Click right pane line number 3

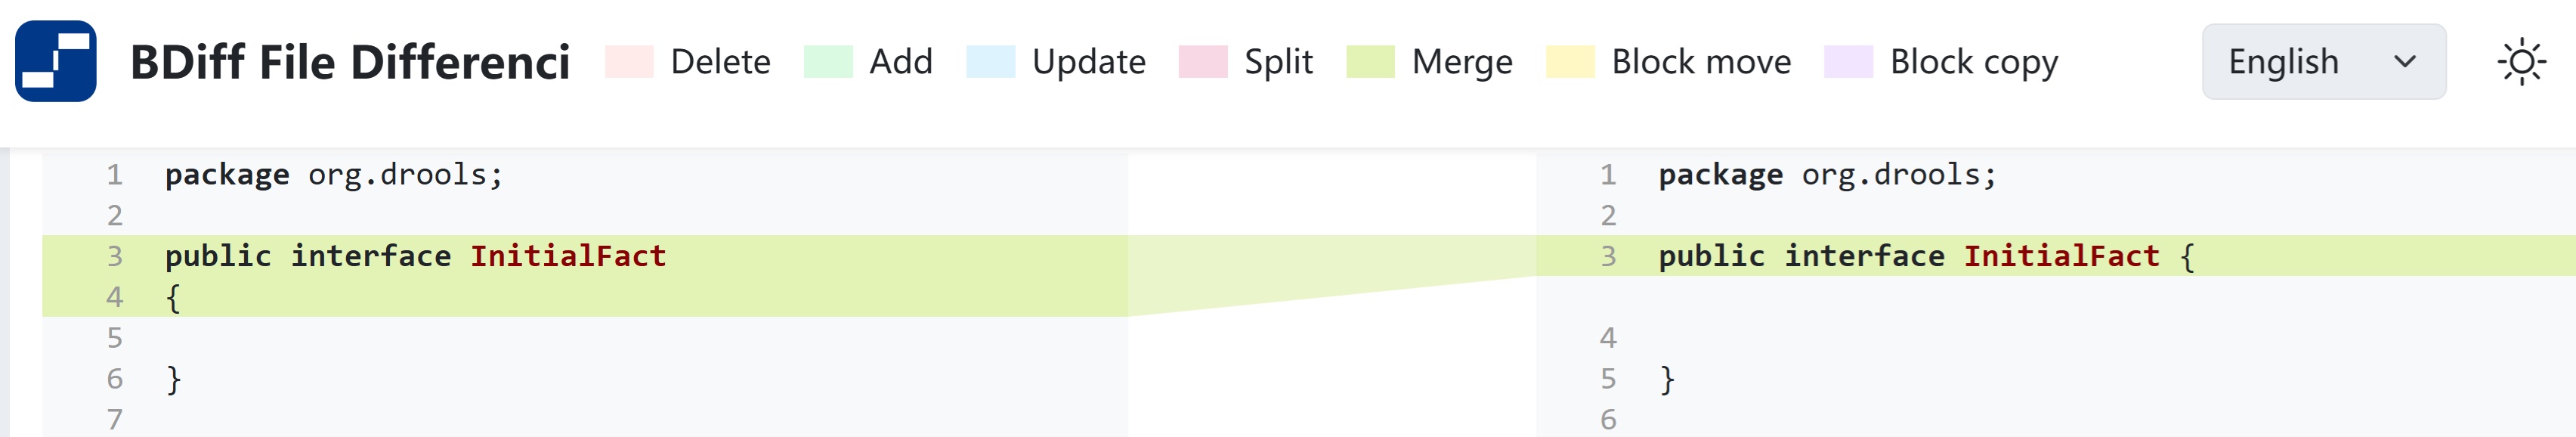tap(1608, 256)
